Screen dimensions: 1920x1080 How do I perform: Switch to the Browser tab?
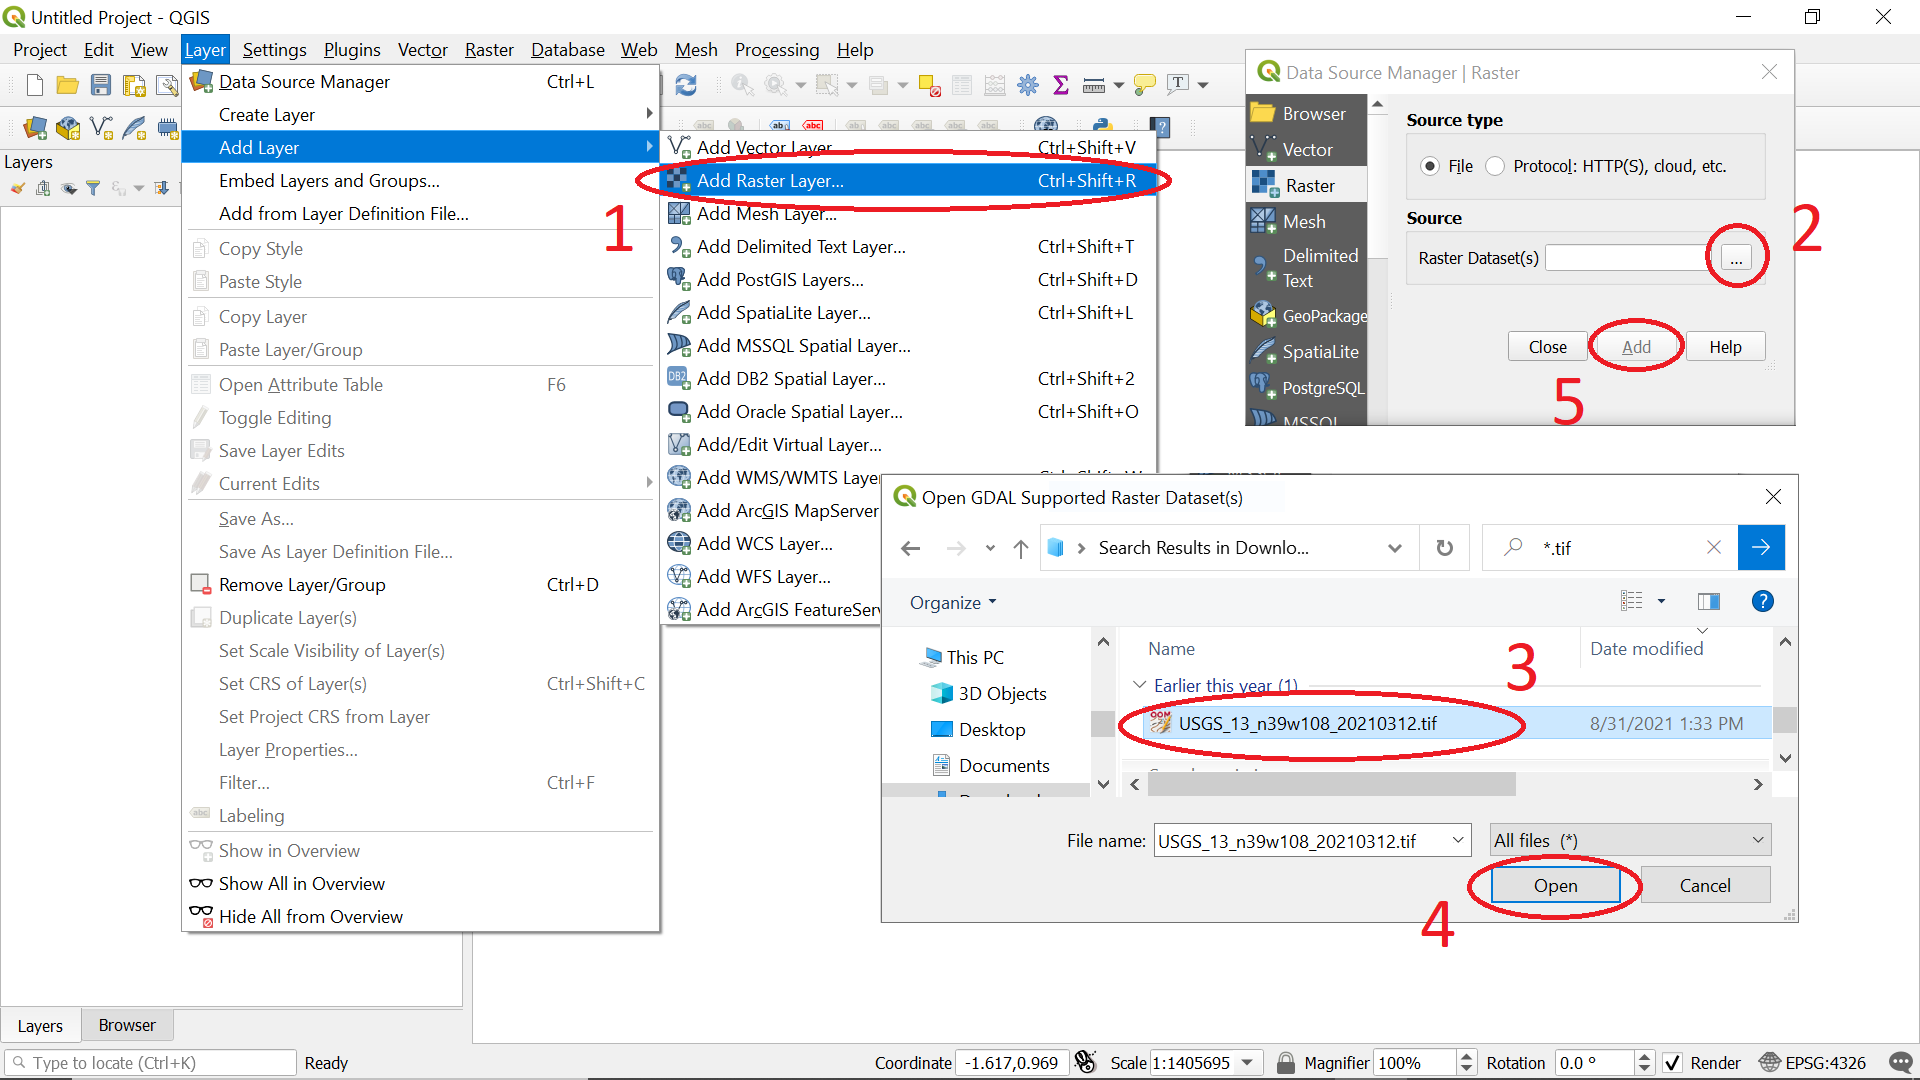tap(127, 1025)
